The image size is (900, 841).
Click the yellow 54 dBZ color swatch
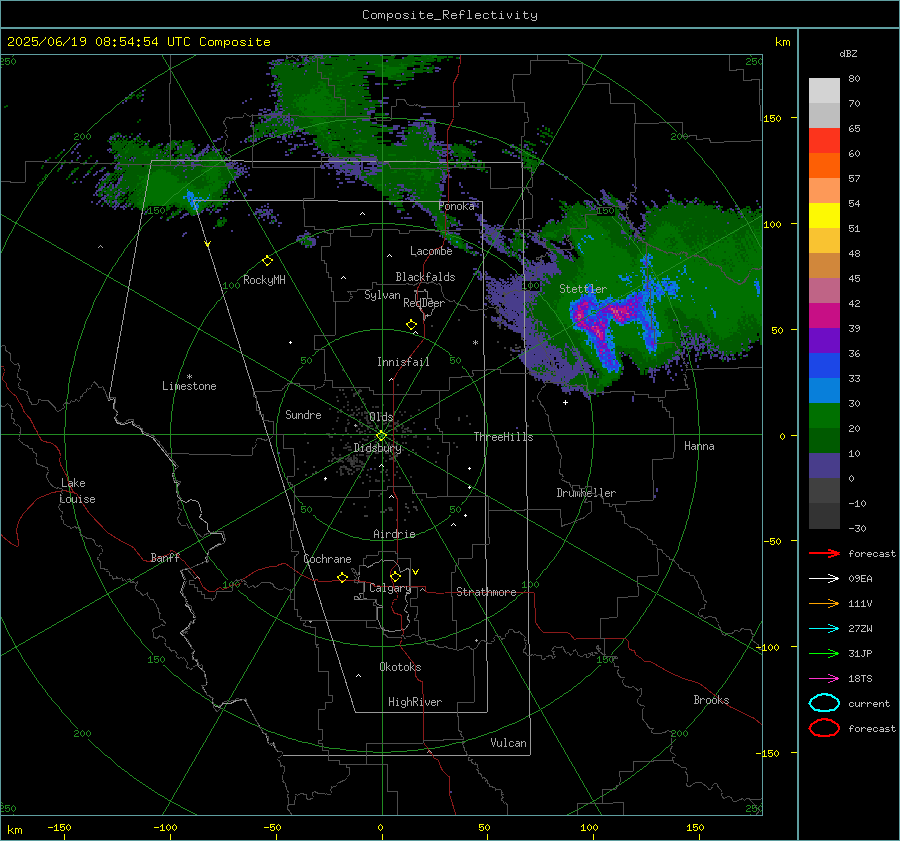click(x=824, y=215)
